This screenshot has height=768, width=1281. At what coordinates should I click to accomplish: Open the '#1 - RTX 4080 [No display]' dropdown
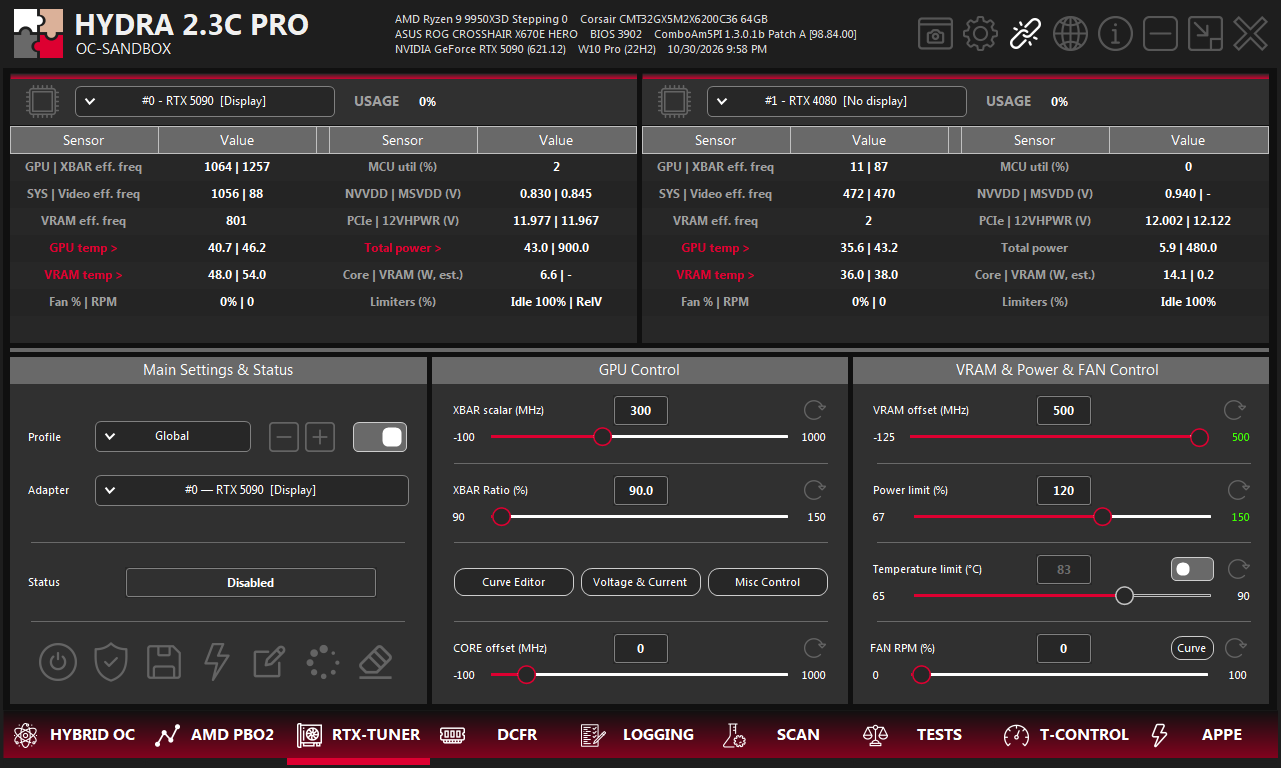pos(837,101)
